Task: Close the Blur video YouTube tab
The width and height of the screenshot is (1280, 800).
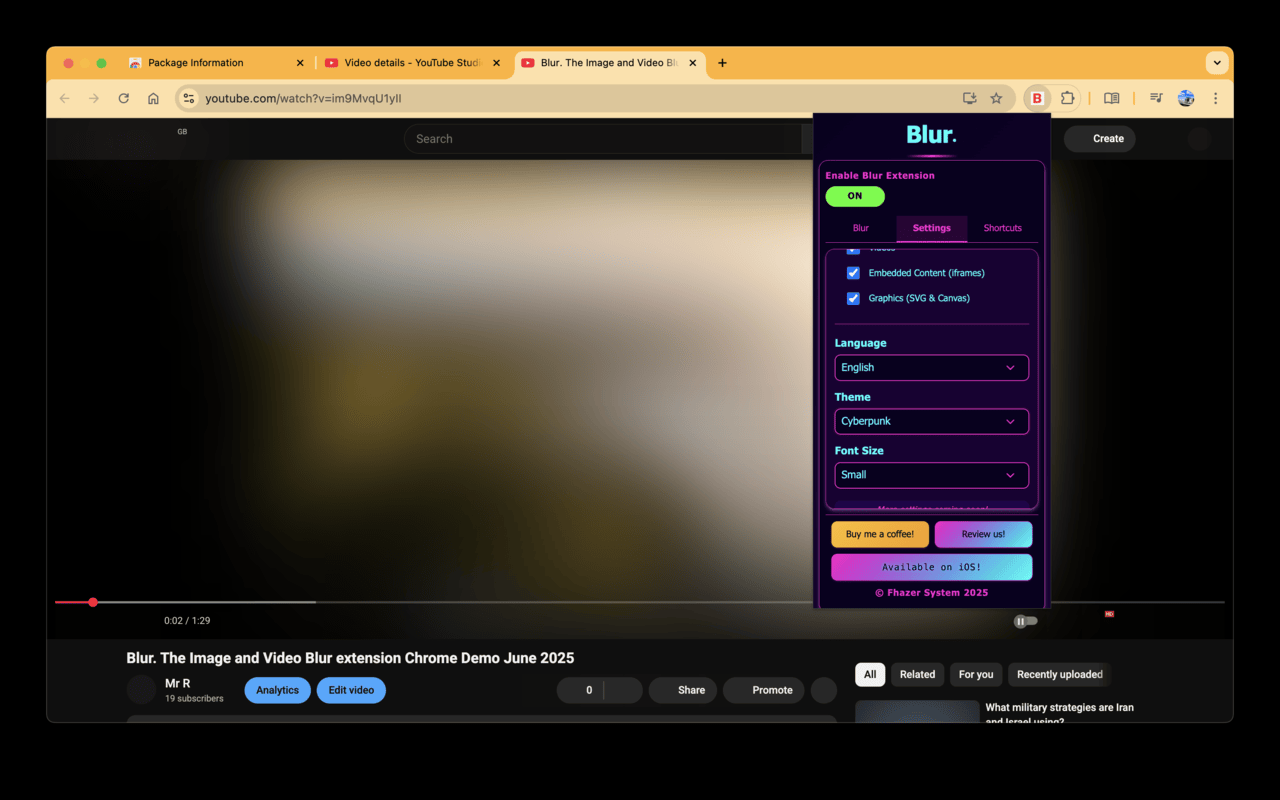Action: [692, 63]
